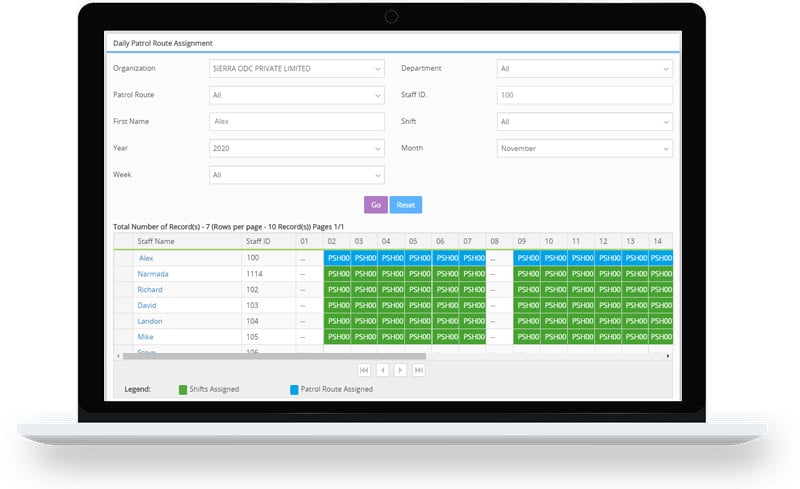Image resolution: width=800 pixels, height=489 pixels.
Task: Focus the Staff ID input field
Action: pos(584,95)
